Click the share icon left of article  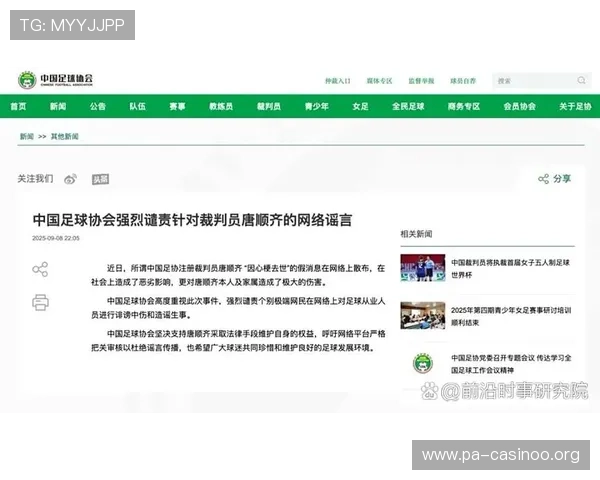coord(40,269)
